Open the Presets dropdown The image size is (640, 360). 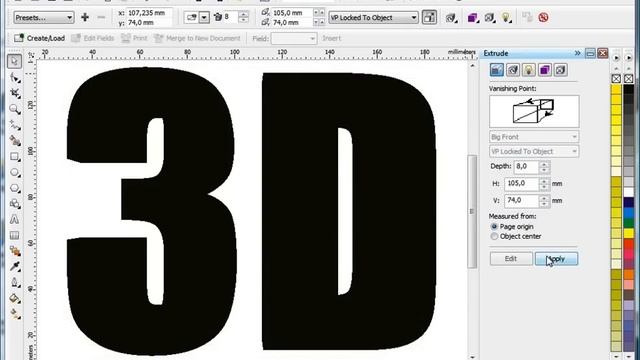44,18
